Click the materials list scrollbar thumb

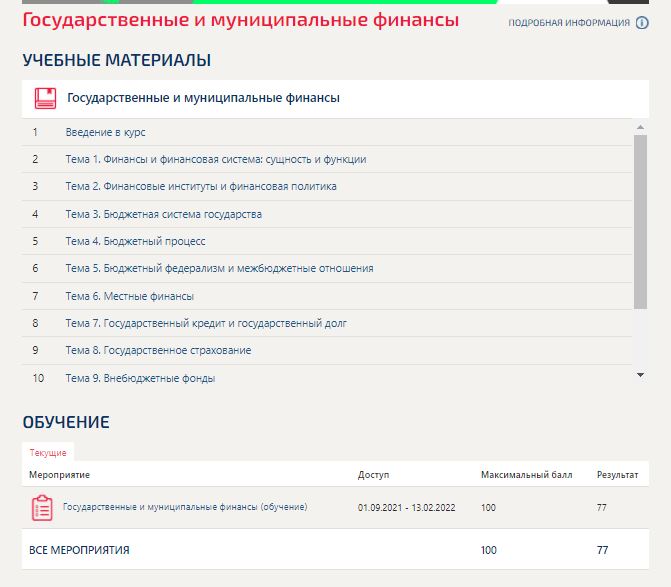640,222
